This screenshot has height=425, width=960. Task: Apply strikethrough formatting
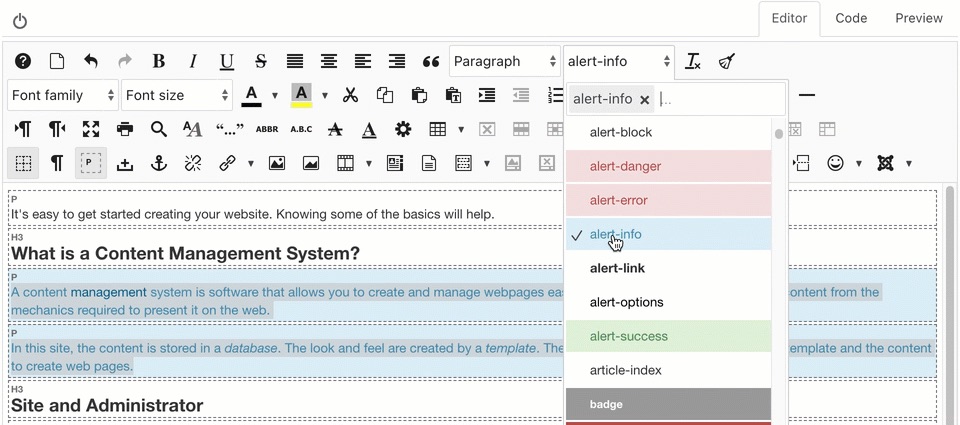pos(261,61)
